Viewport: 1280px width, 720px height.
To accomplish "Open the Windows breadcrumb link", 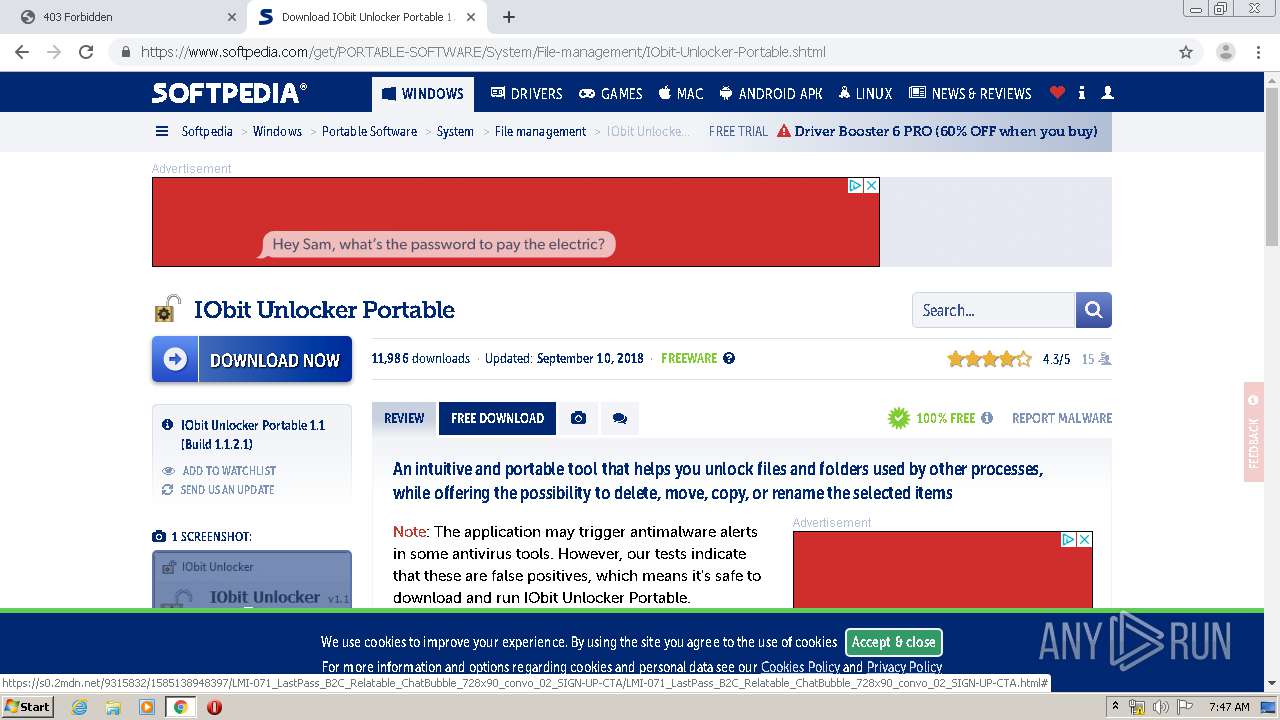I will (277, 131).
